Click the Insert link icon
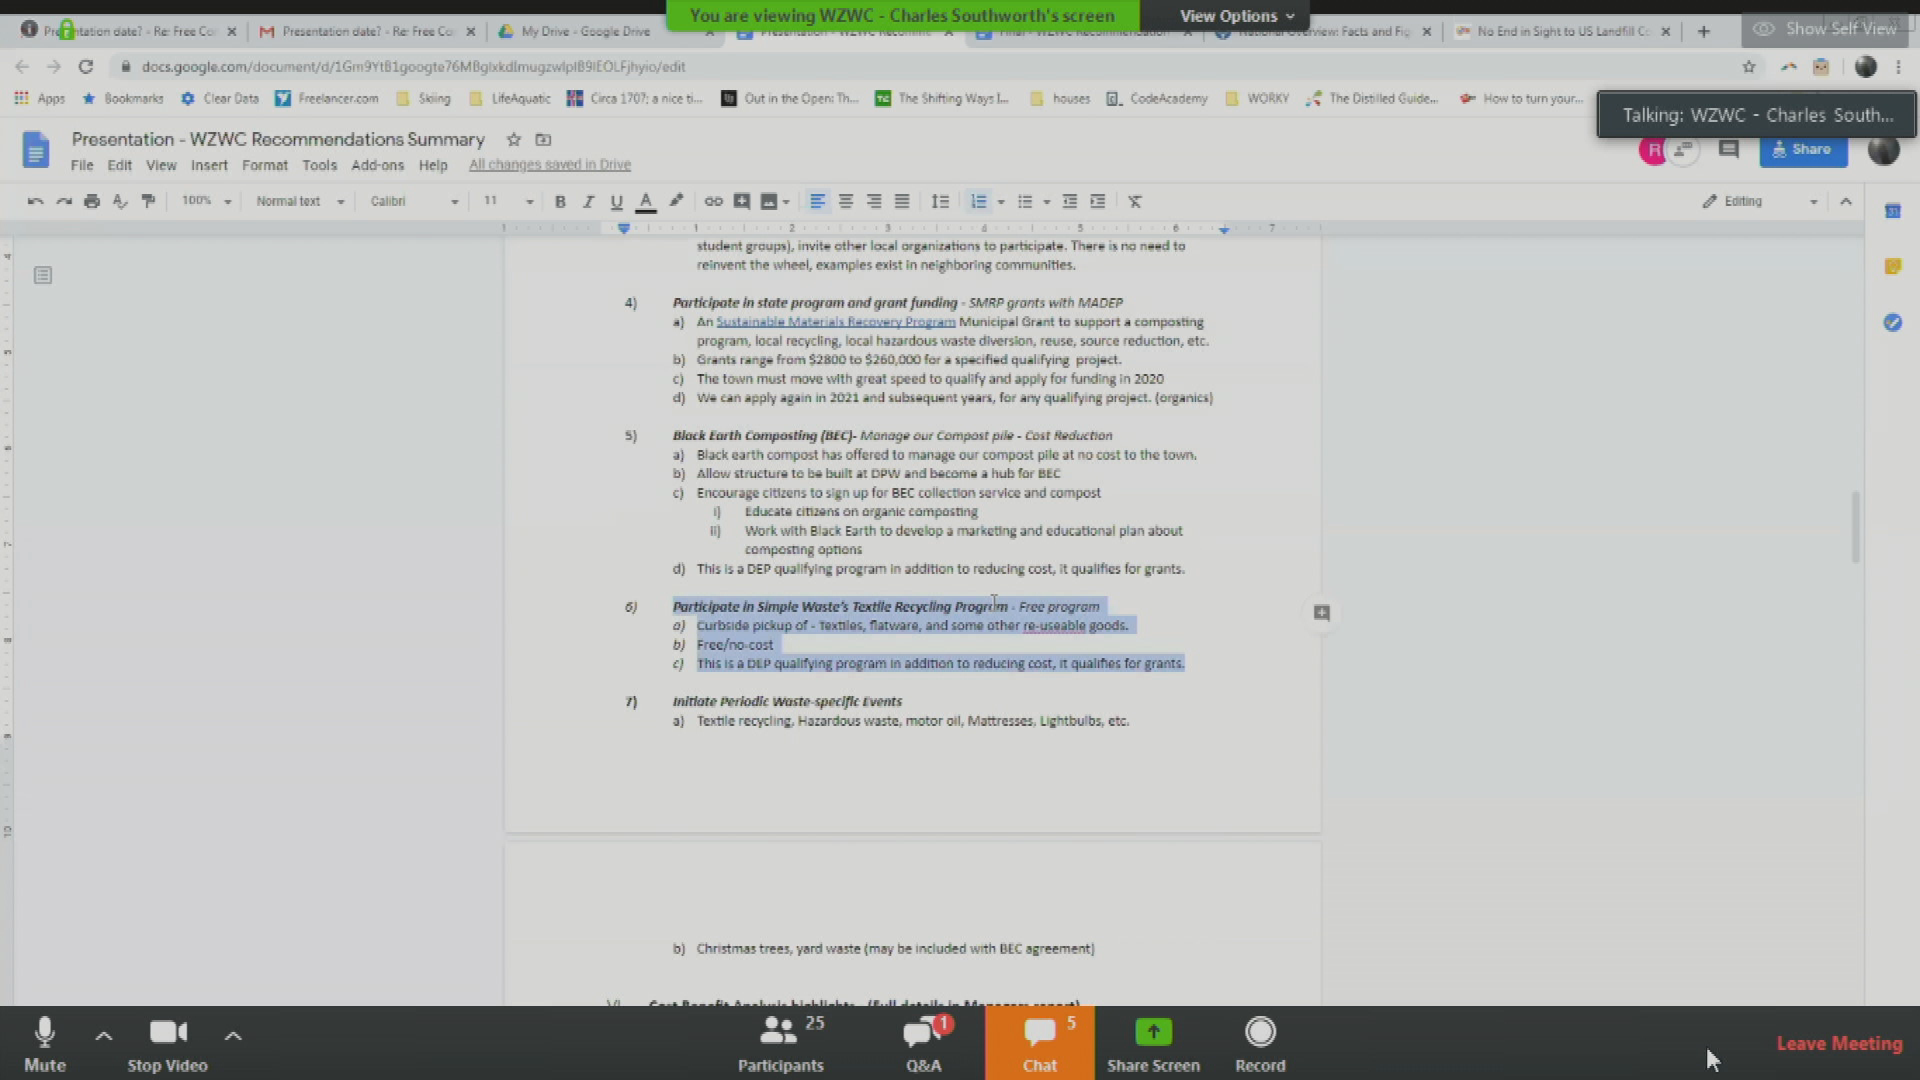Viewport: 1920px width, 1080px height. tap(713, 201)
